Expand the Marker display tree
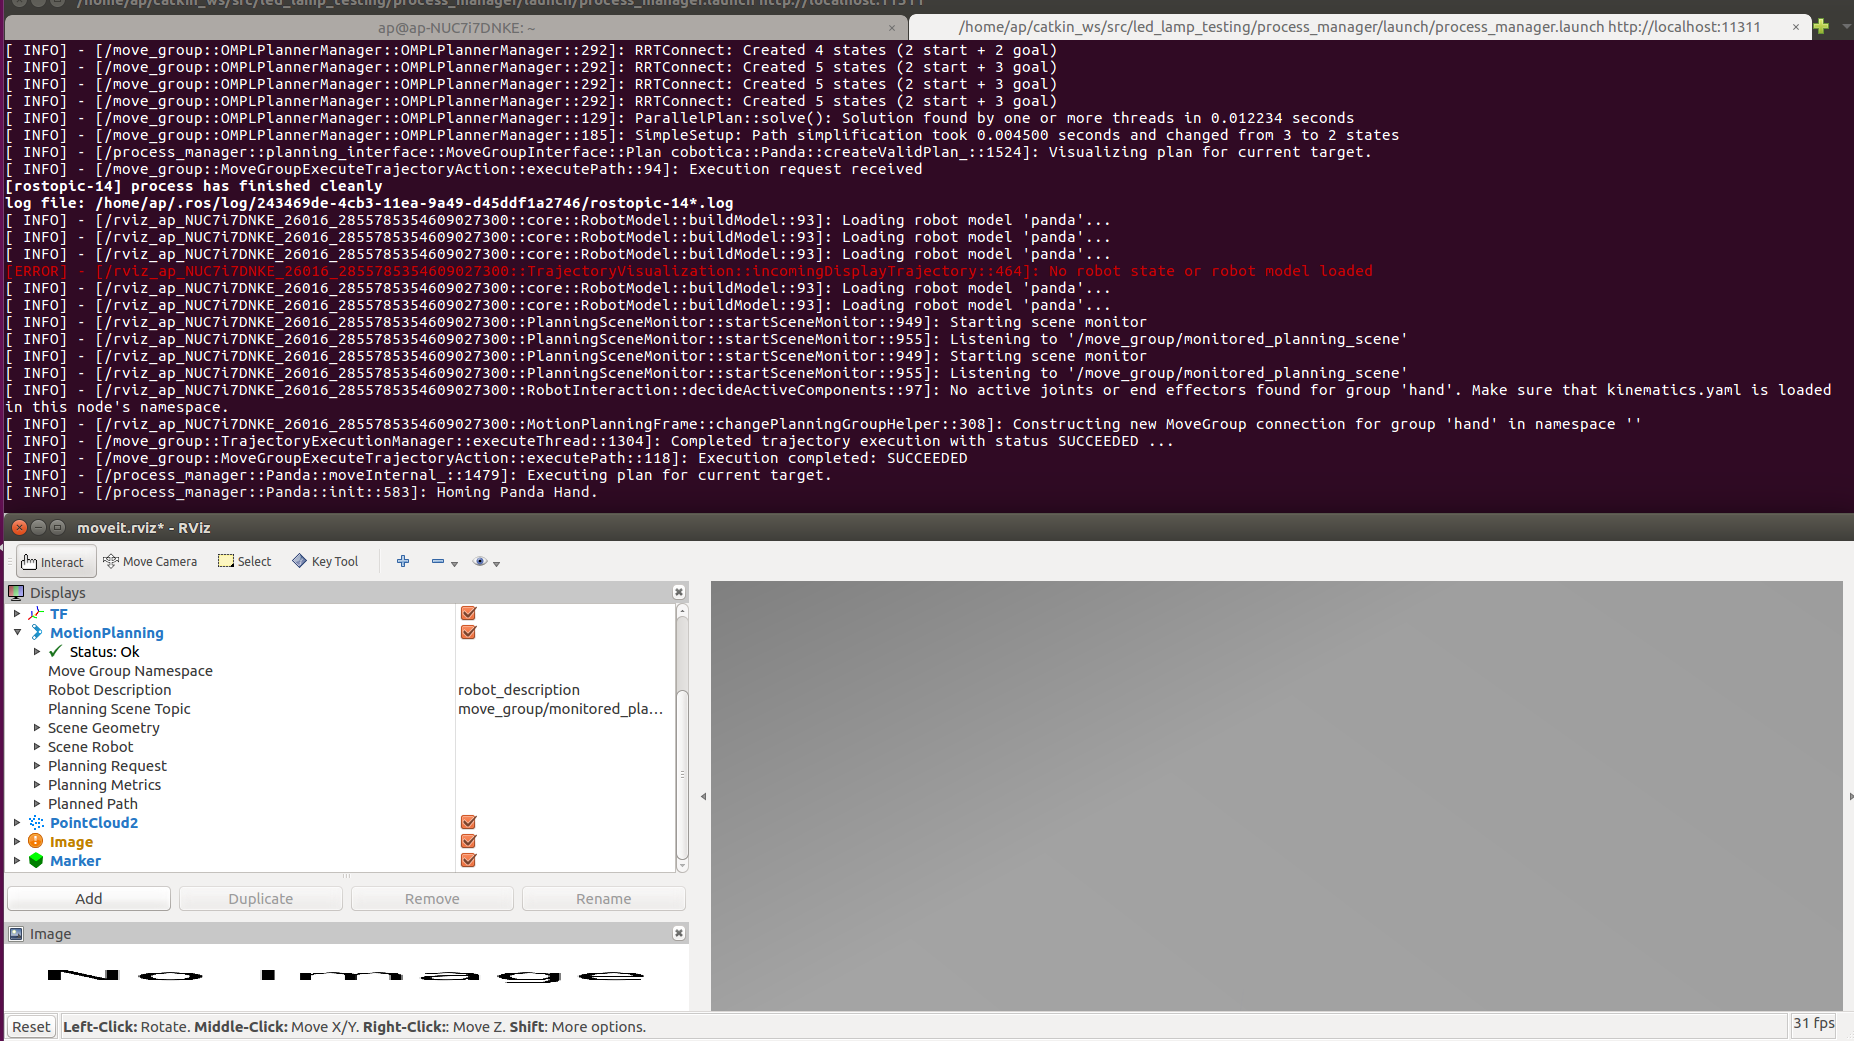 click(x=17, y=861)
